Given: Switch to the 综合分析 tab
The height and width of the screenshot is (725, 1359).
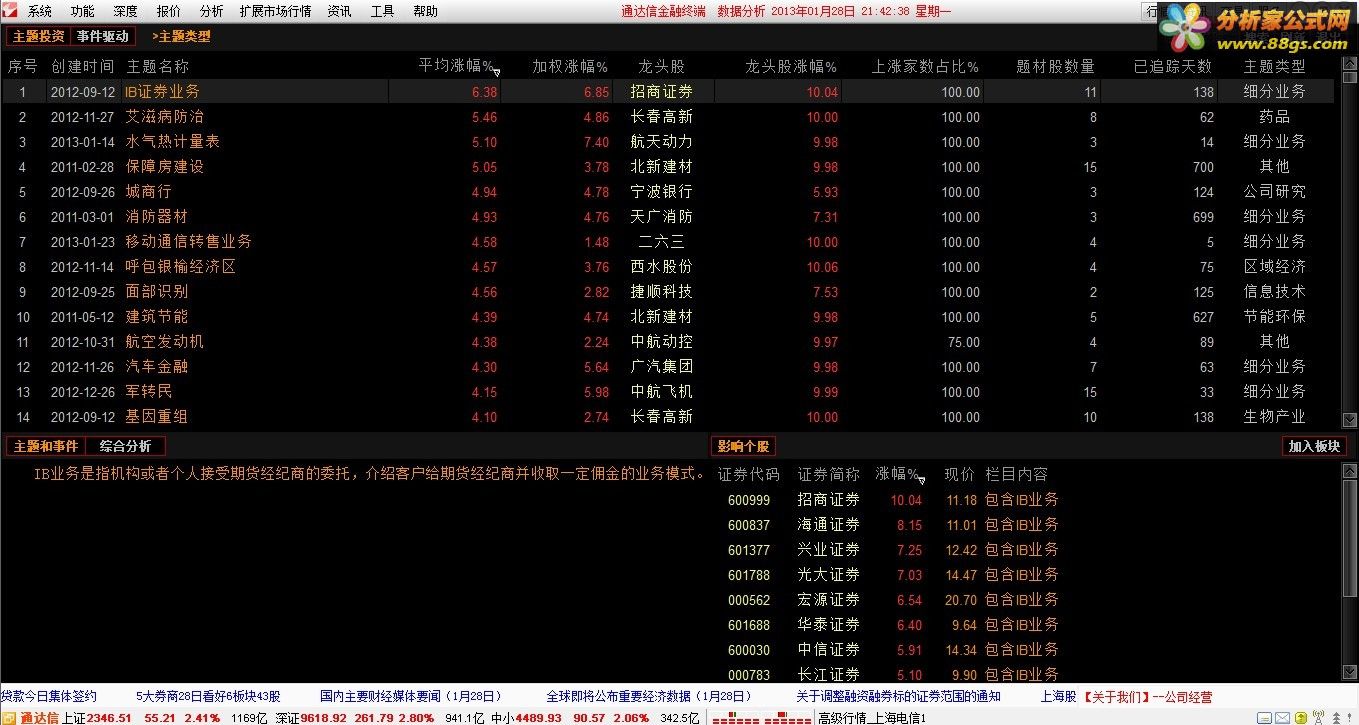Looking at the screenshot, I should click(126, 446).
